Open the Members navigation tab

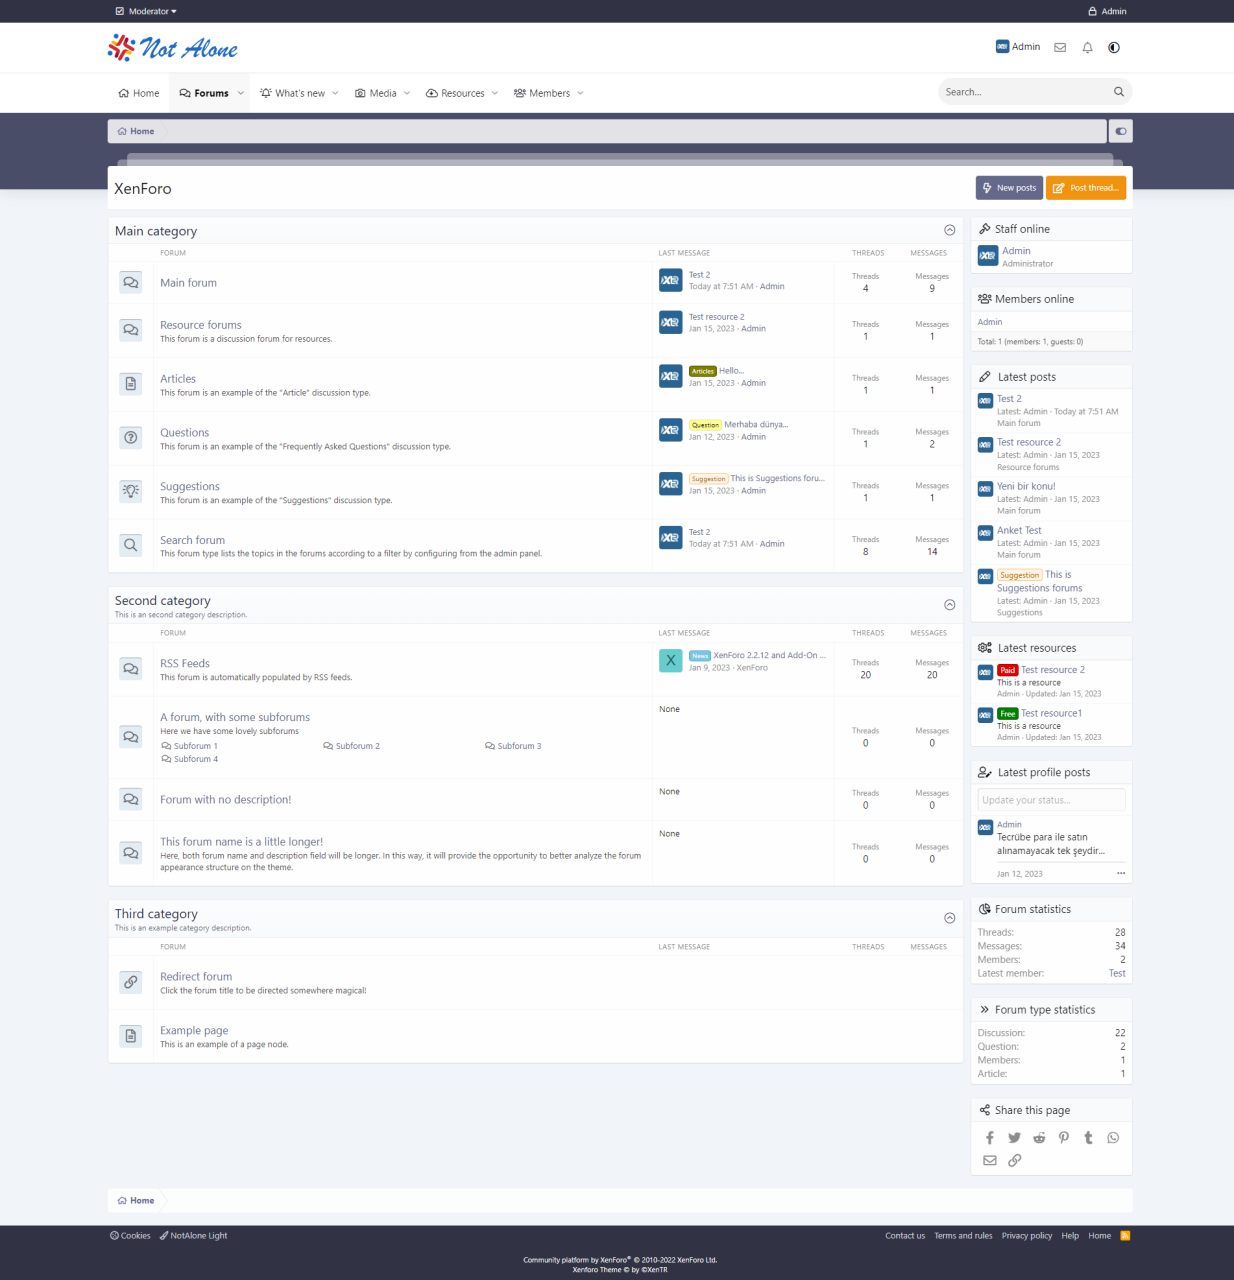point(541,93)
